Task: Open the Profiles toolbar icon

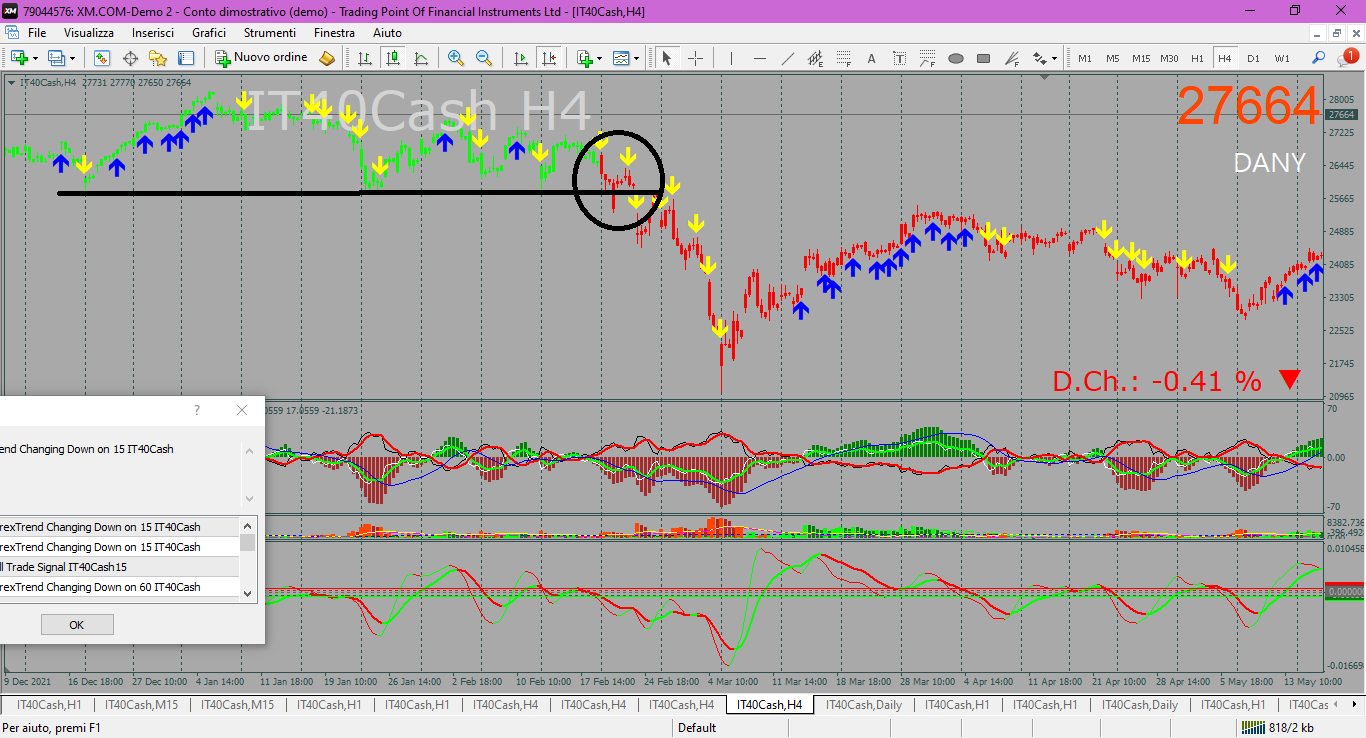Action: point(56,58)
